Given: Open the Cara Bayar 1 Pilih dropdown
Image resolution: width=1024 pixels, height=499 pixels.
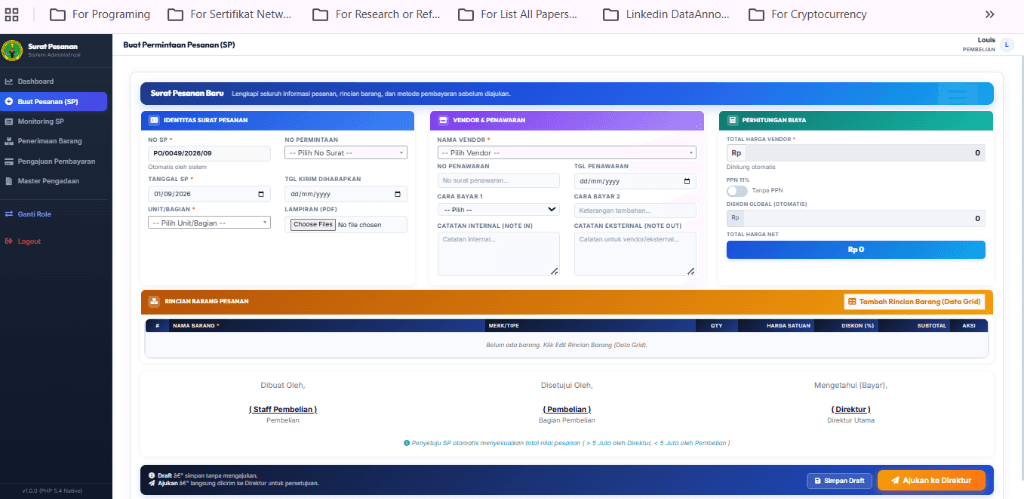Looking at the screenshot, I should point(499,210).
